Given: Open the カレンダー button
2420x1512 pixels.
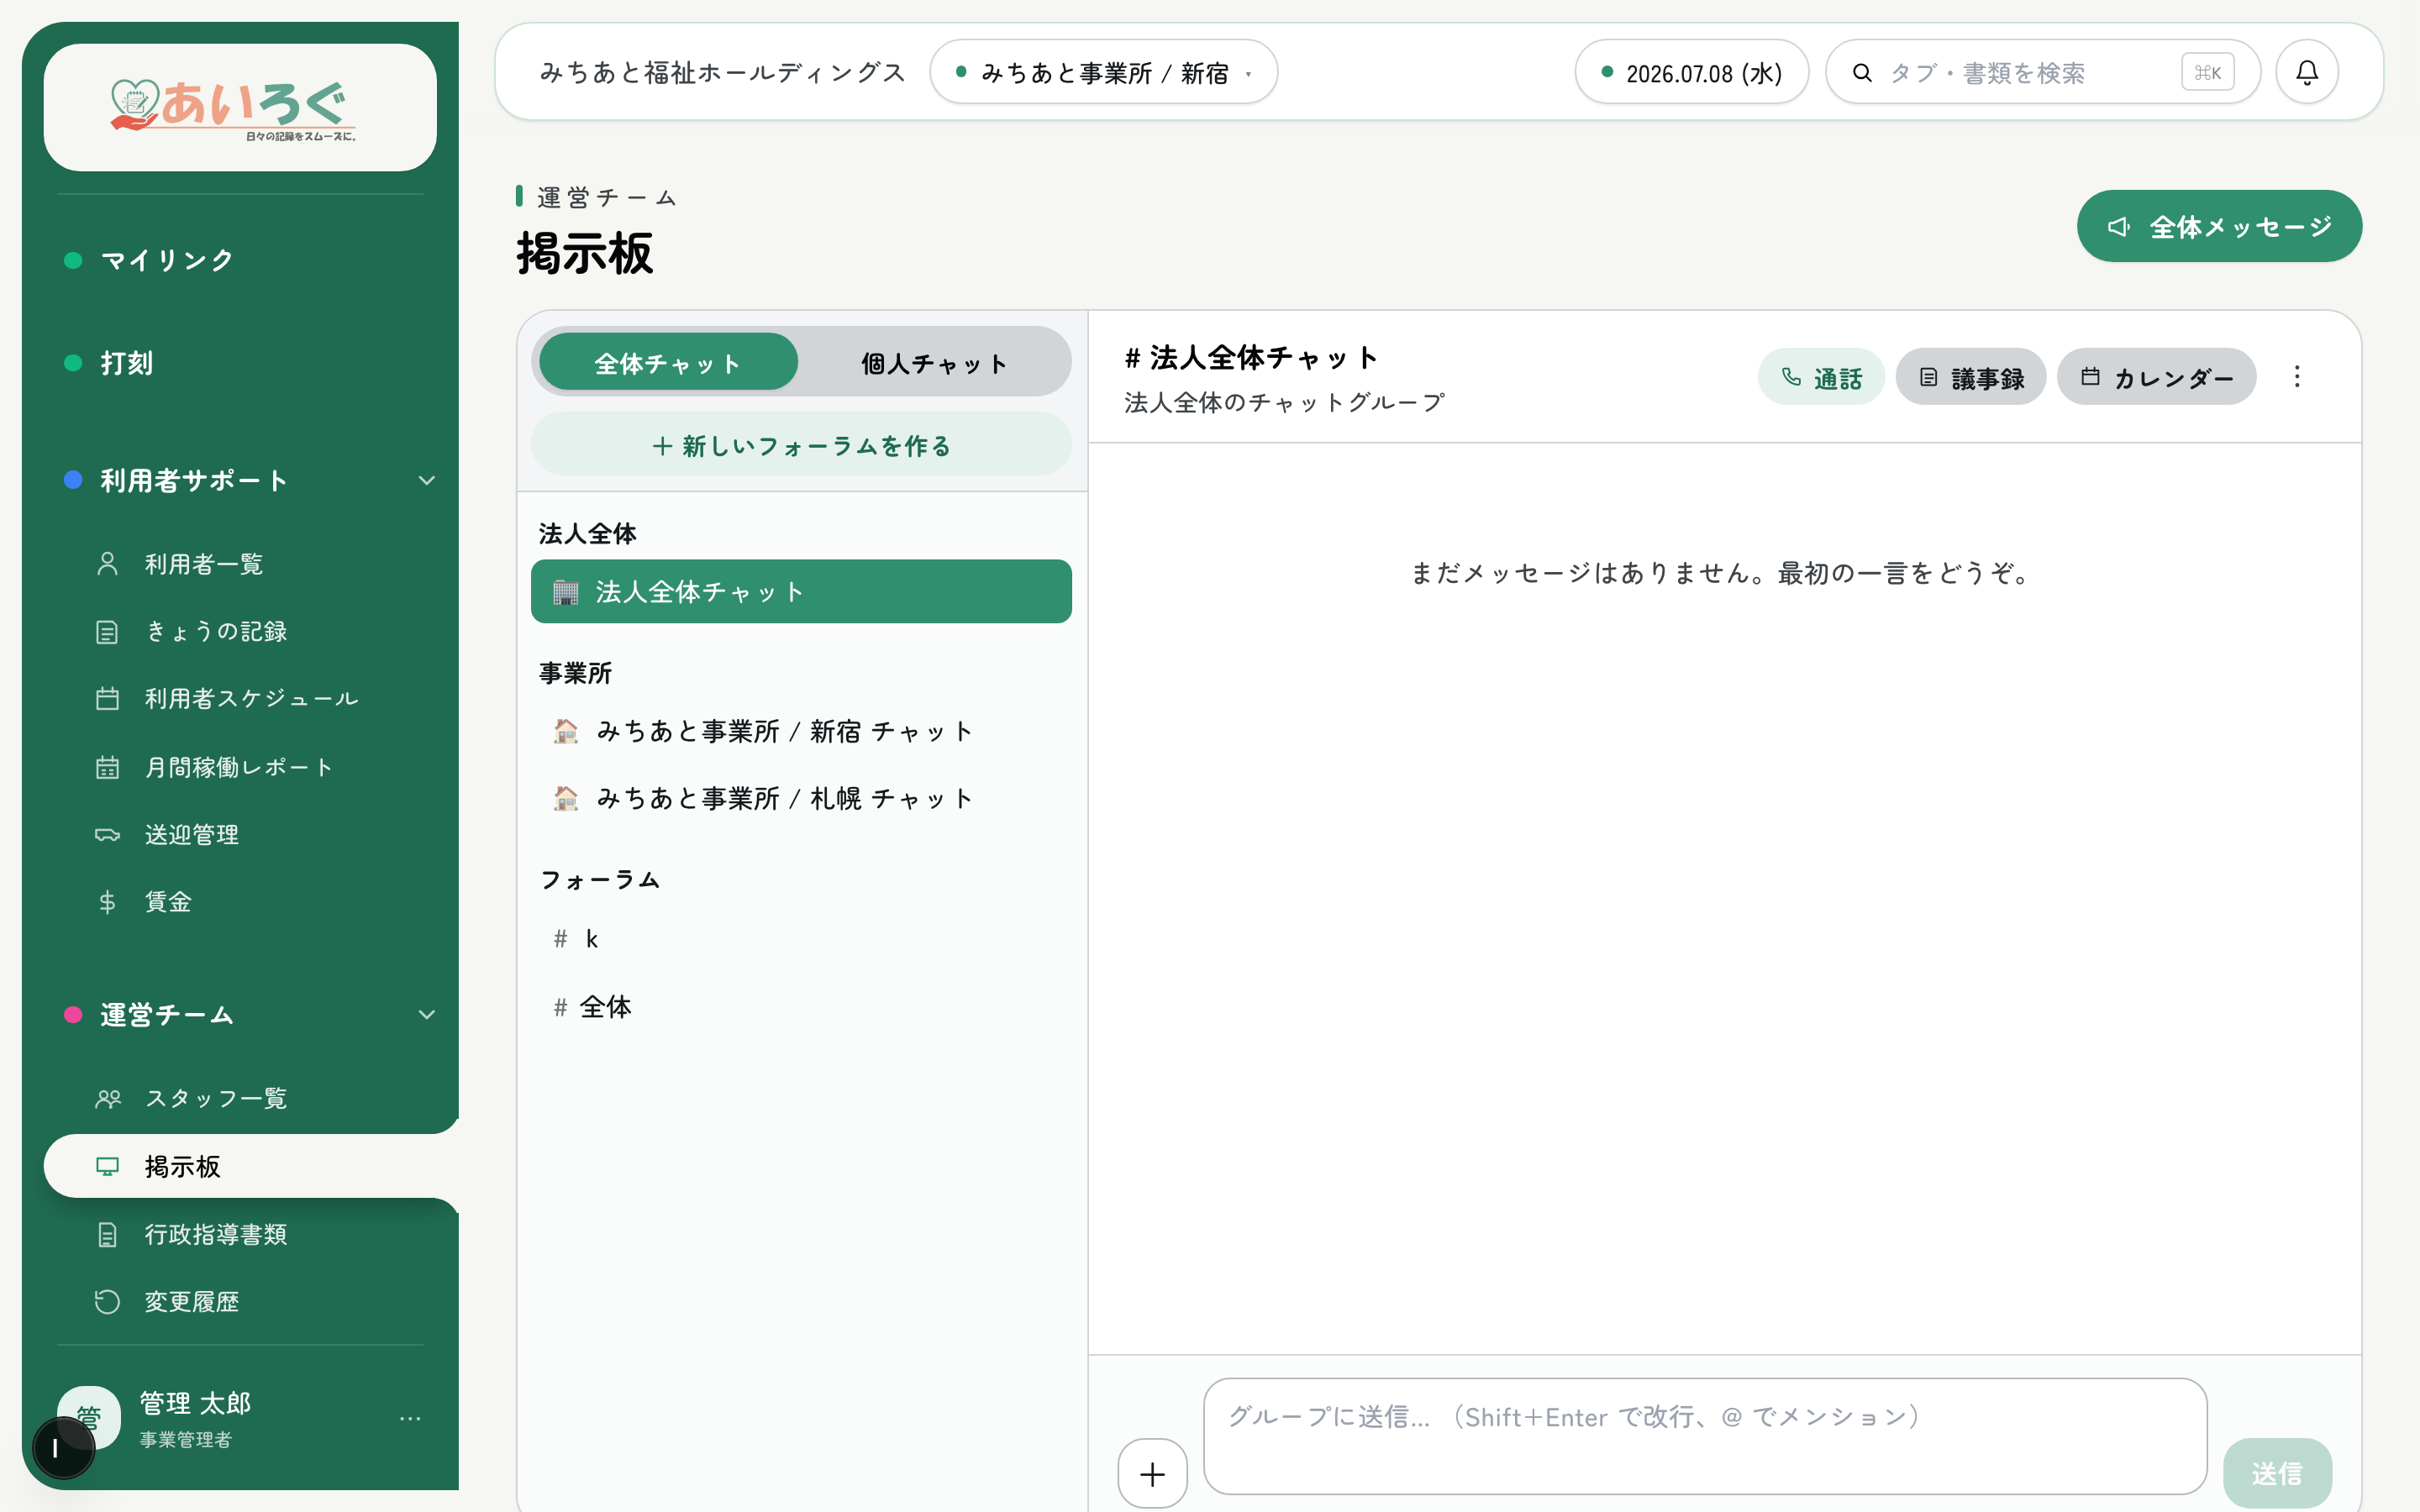Looking at the screenshot, I should click(2156, 377).
